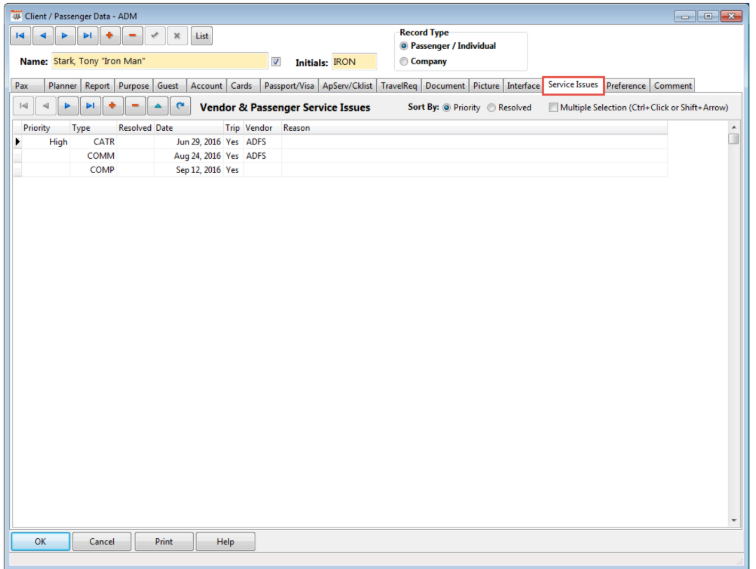Click the Initials input field

(x=354, y=62)
